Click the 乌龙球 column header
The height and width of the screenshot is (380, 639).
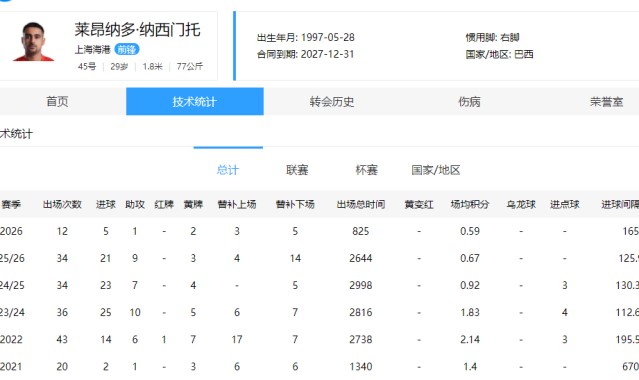(521, 204)
